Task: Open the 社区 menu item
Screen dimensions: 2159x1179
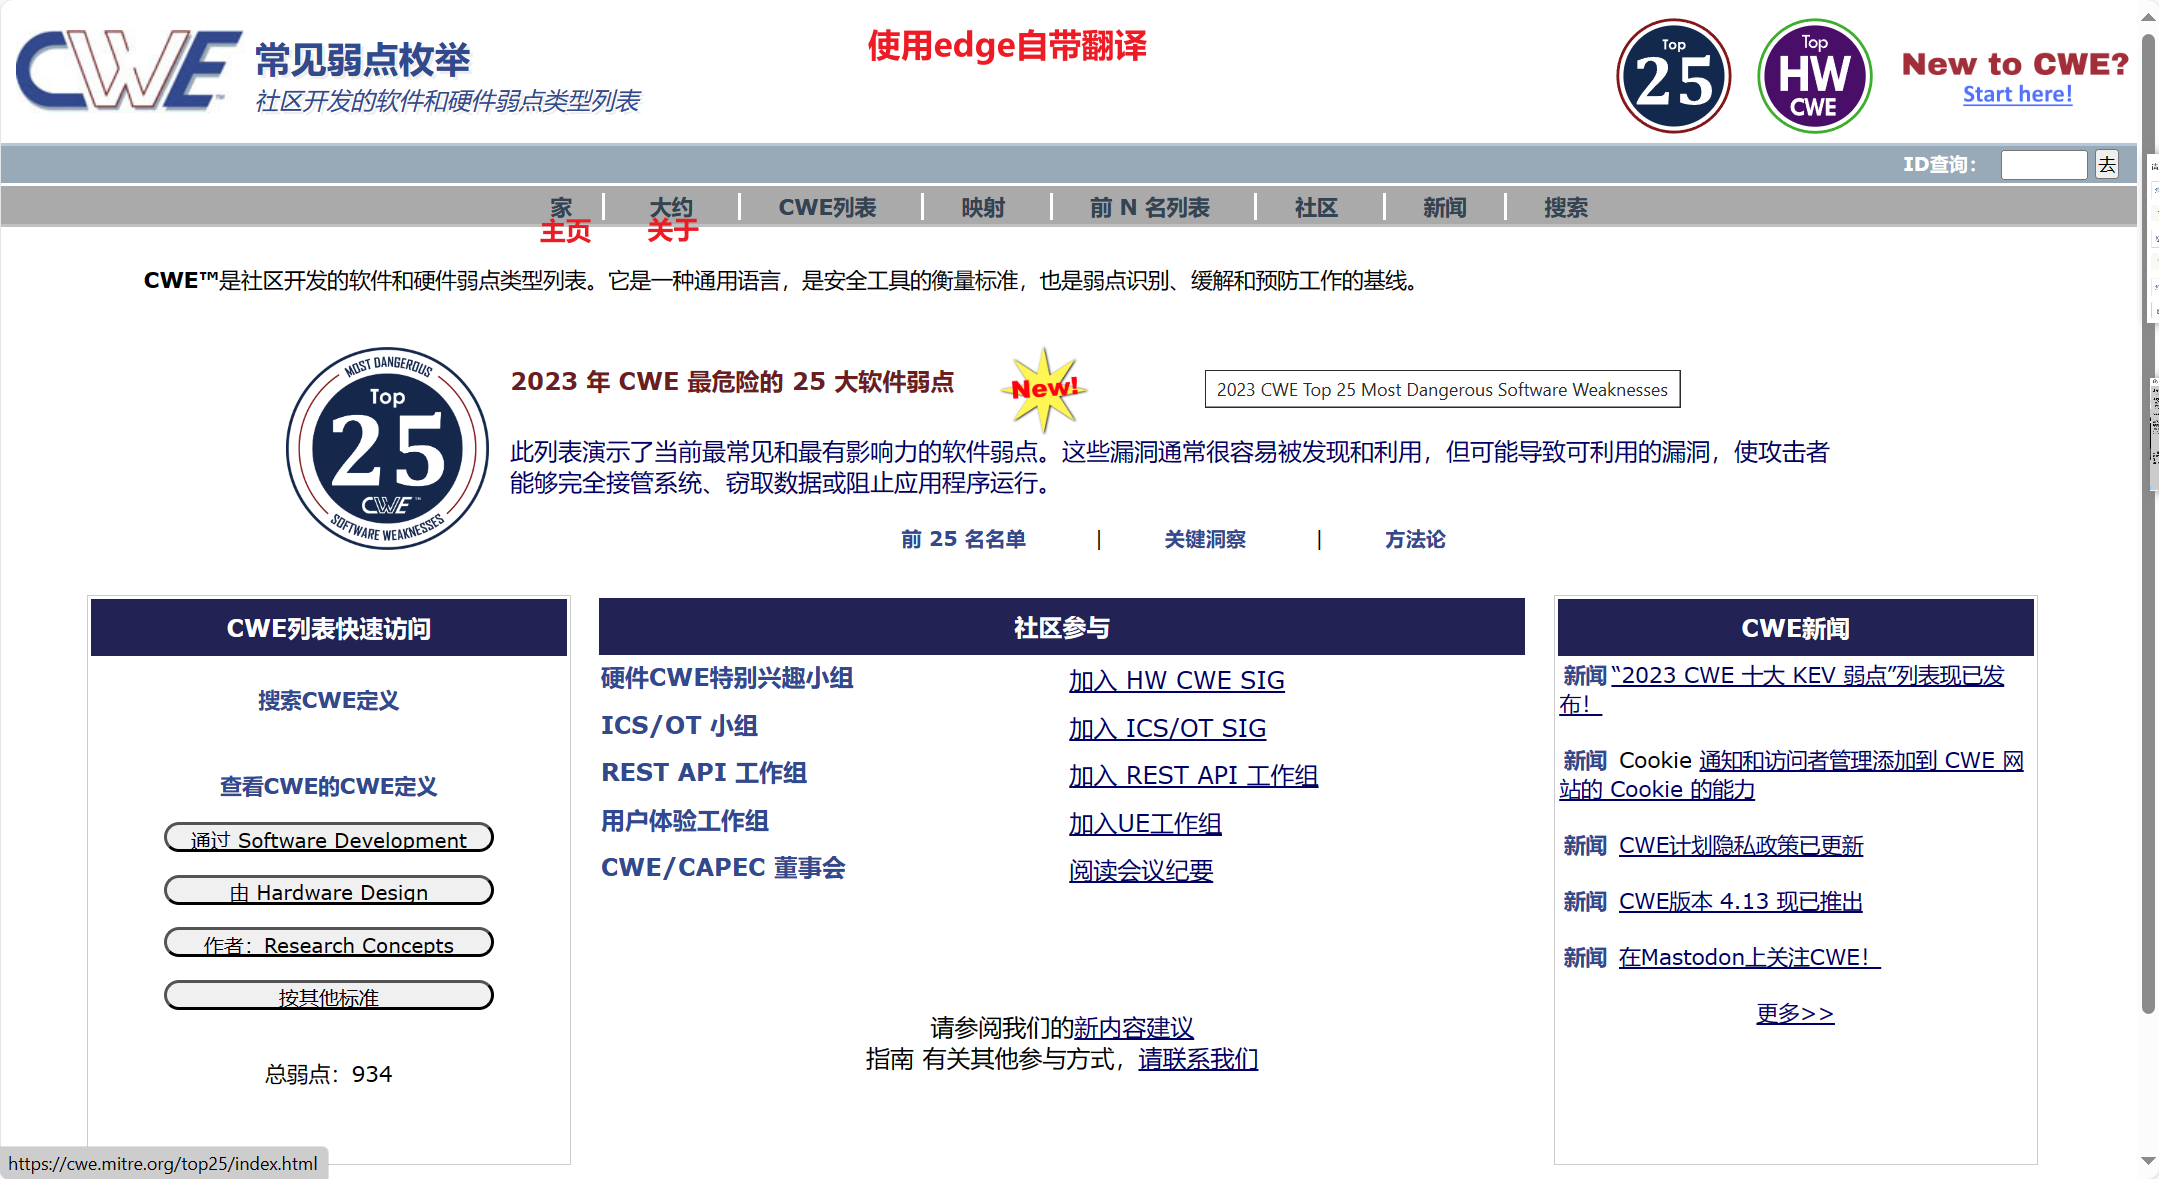Action: (x=1315, y=207)
